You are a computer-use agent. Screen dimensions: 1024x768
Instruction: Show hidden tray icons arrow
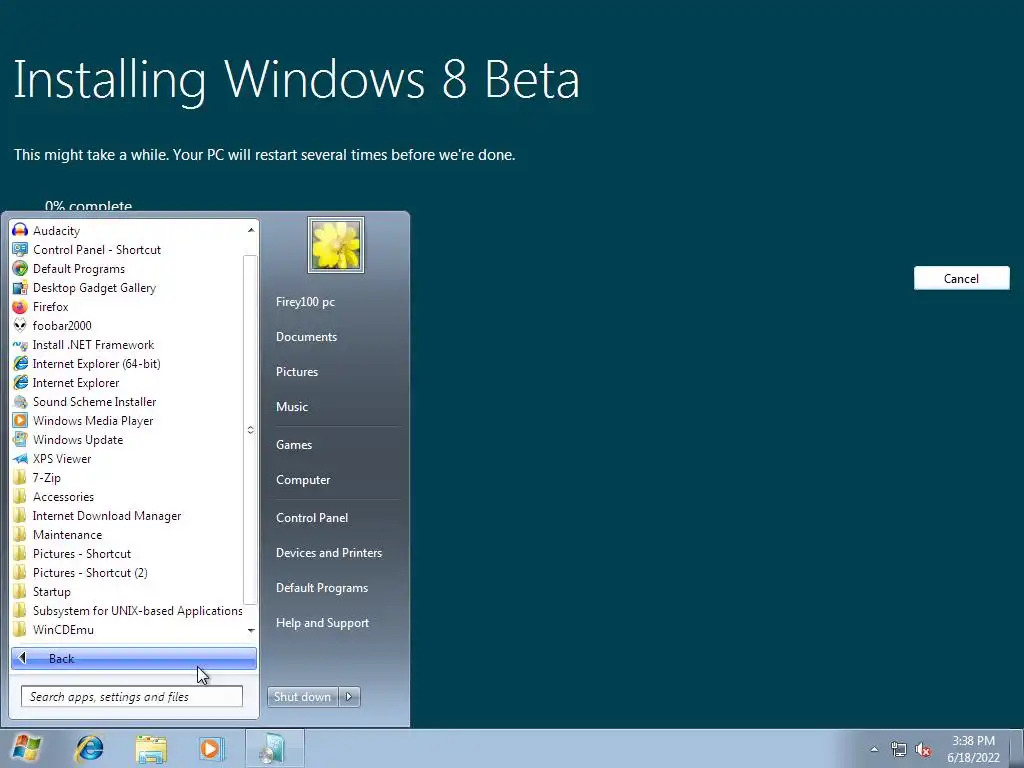point(874,749)
